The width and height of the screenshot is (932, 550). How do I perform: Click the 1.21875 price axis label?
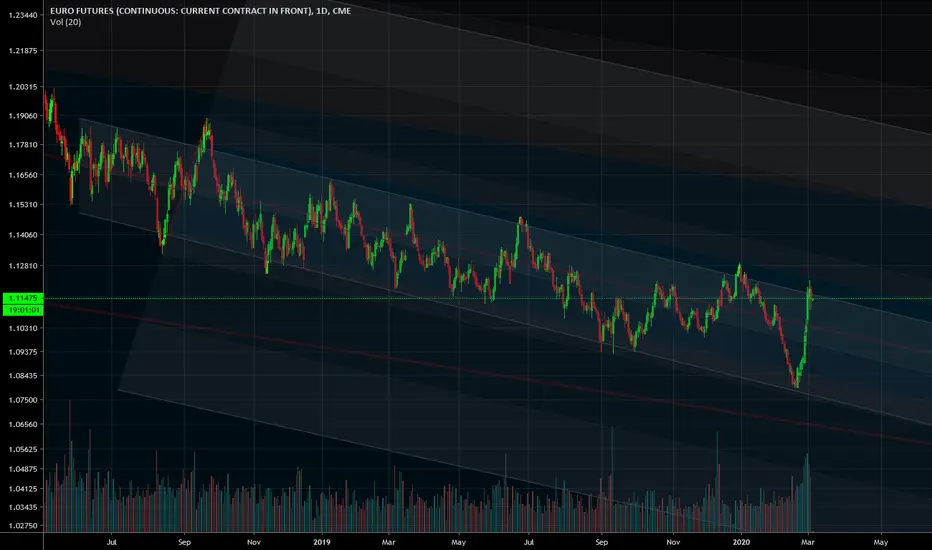click(23, 51)
